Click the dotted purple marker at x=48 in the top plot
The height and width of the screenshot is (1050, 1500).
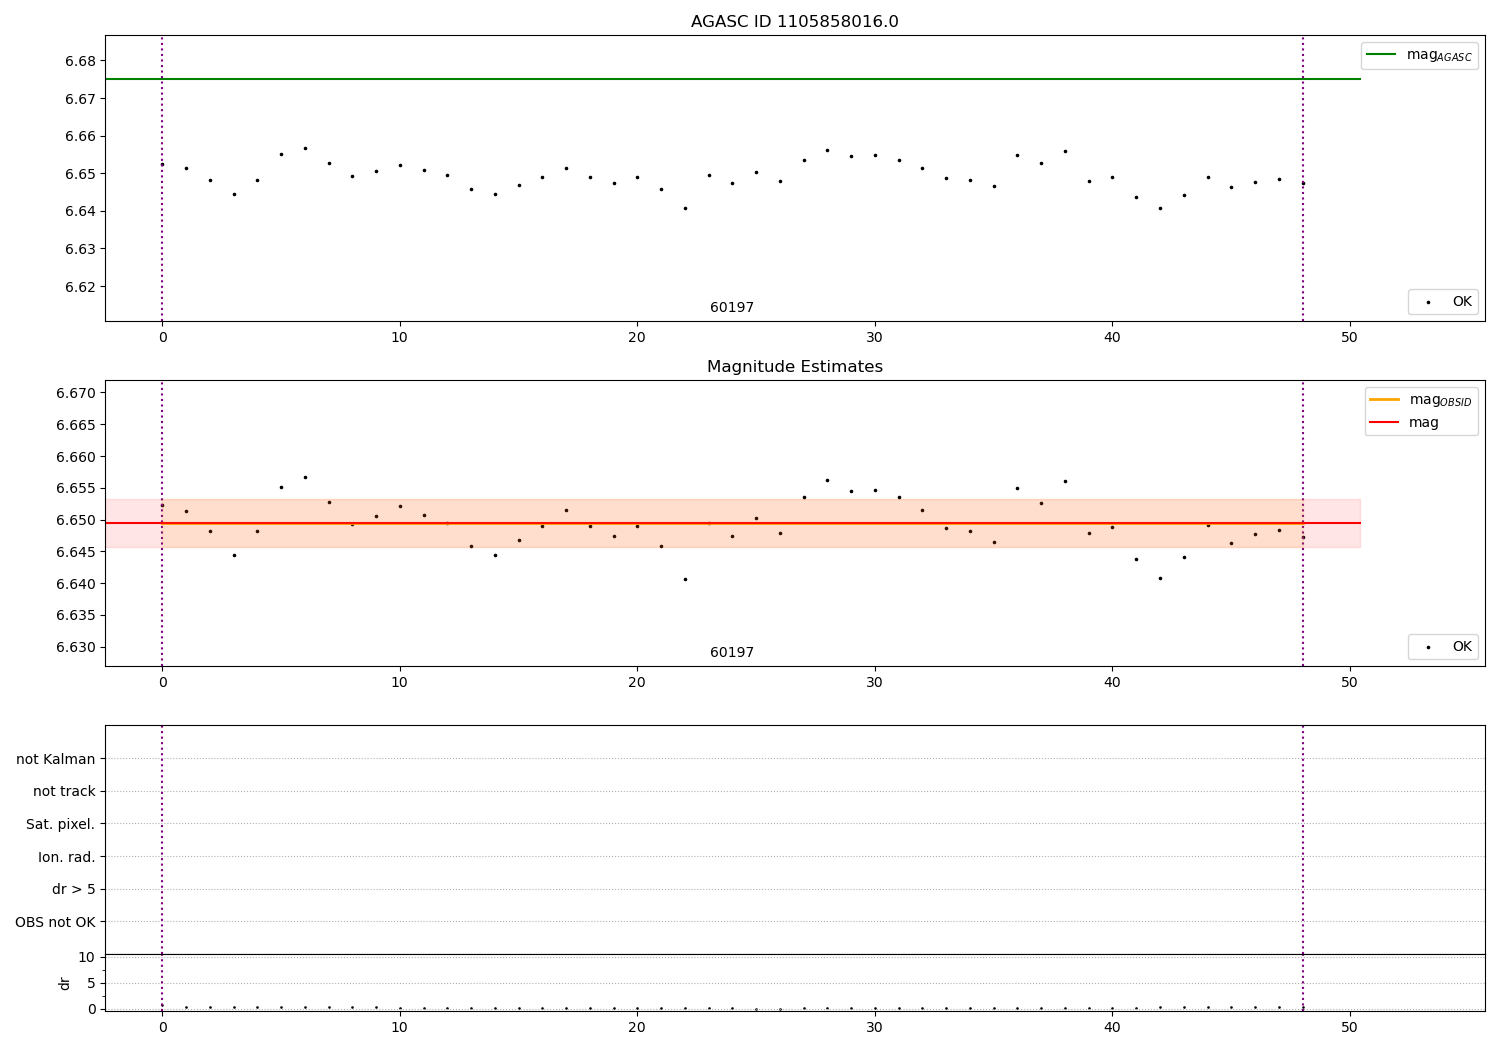tap(1303, 178)
